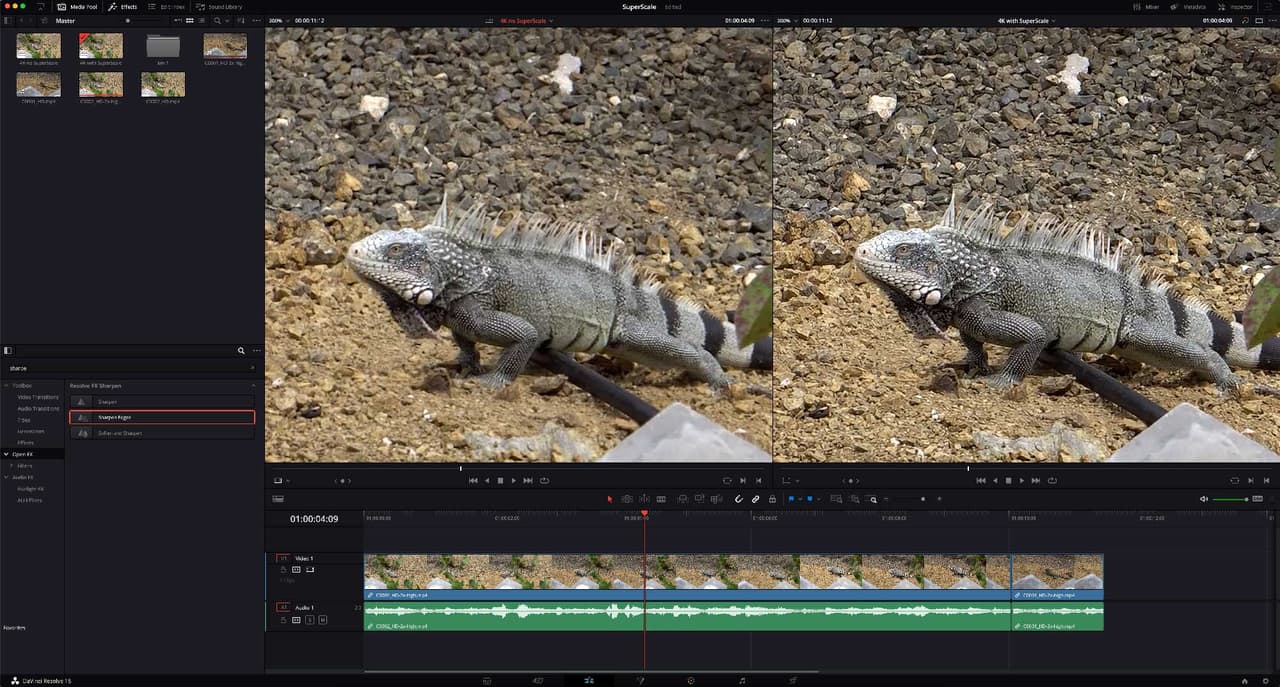
Task: Play the timeline viewer forward
Action: (x=1022, y=480)
